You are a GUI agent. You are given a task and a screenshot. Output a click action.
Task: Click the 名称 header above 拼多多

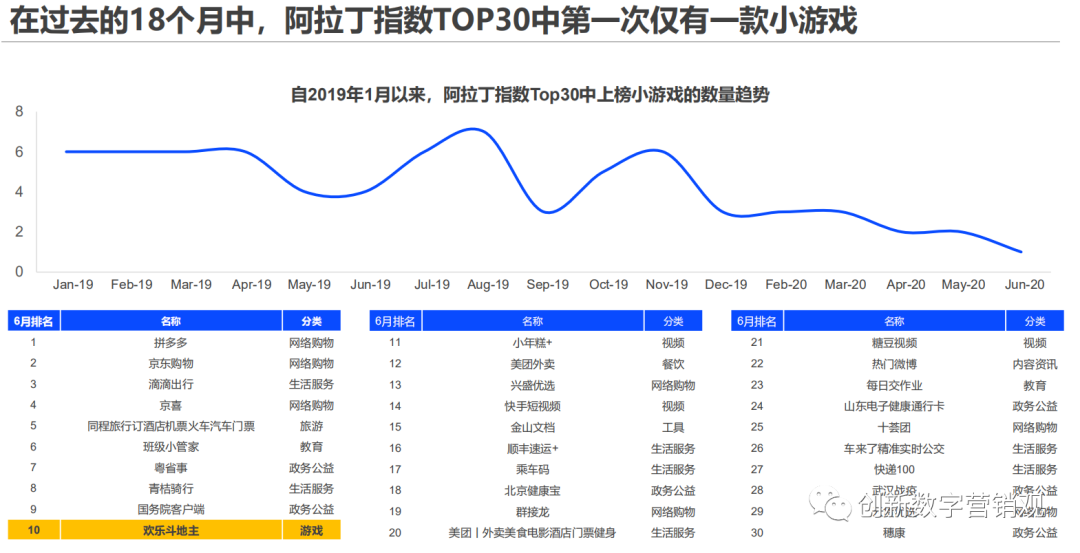point(171,321)
